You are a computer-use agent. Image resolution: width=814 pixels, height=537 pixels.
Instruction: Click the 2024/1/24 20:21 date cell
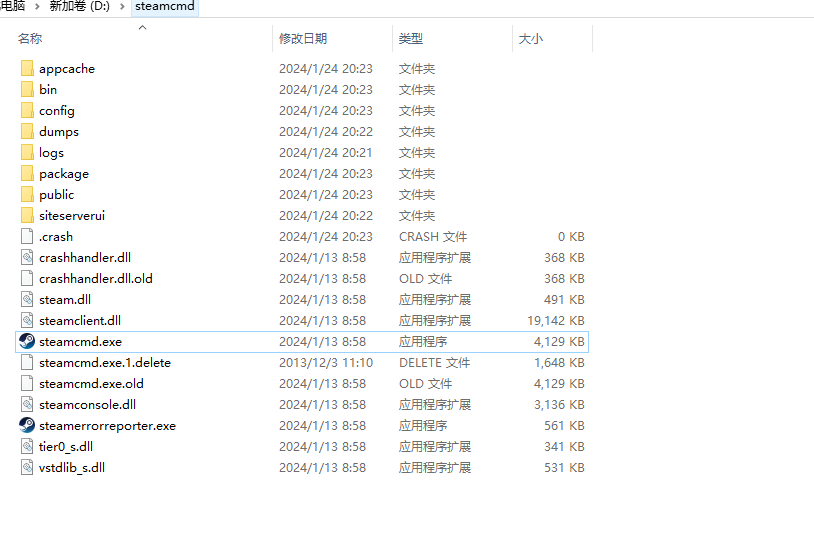coord(325,153)
